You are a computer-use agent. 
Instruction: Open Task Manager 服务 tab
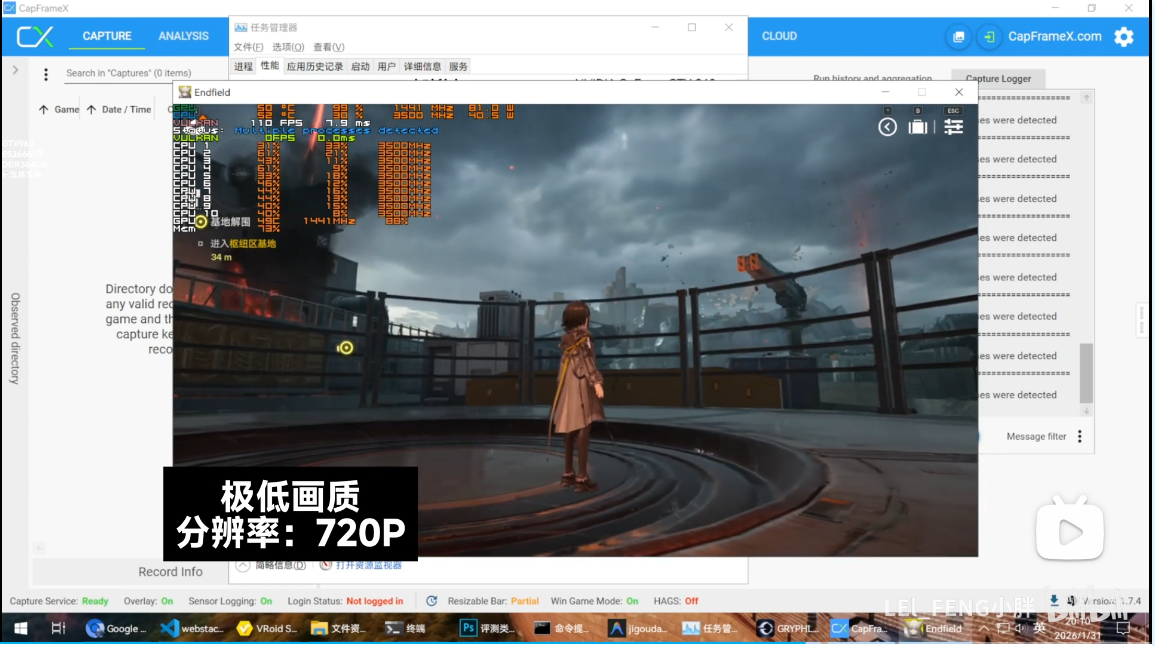pos(458,66)
